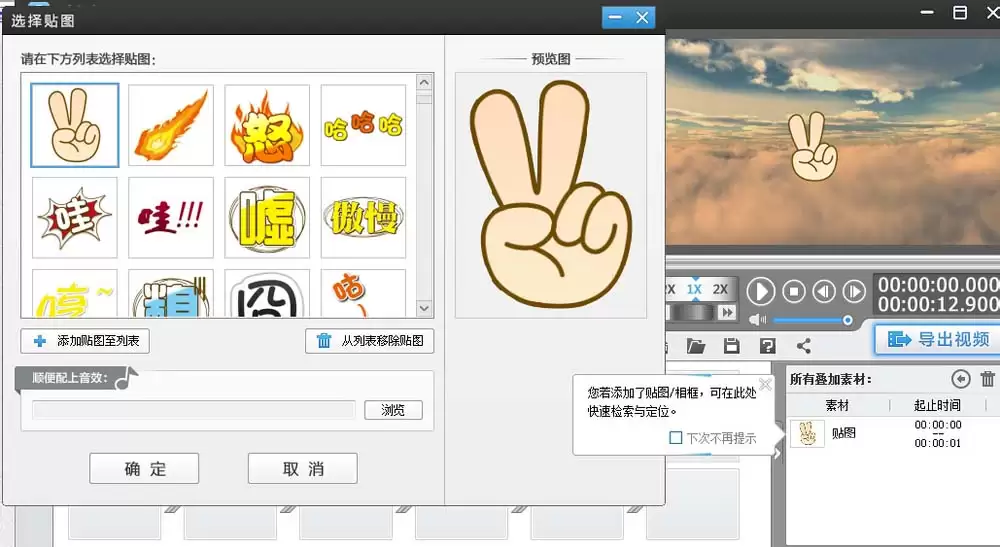1000x547 pixels.
Task: Open the folder icon in the toolbar
Action: [696, 346]
